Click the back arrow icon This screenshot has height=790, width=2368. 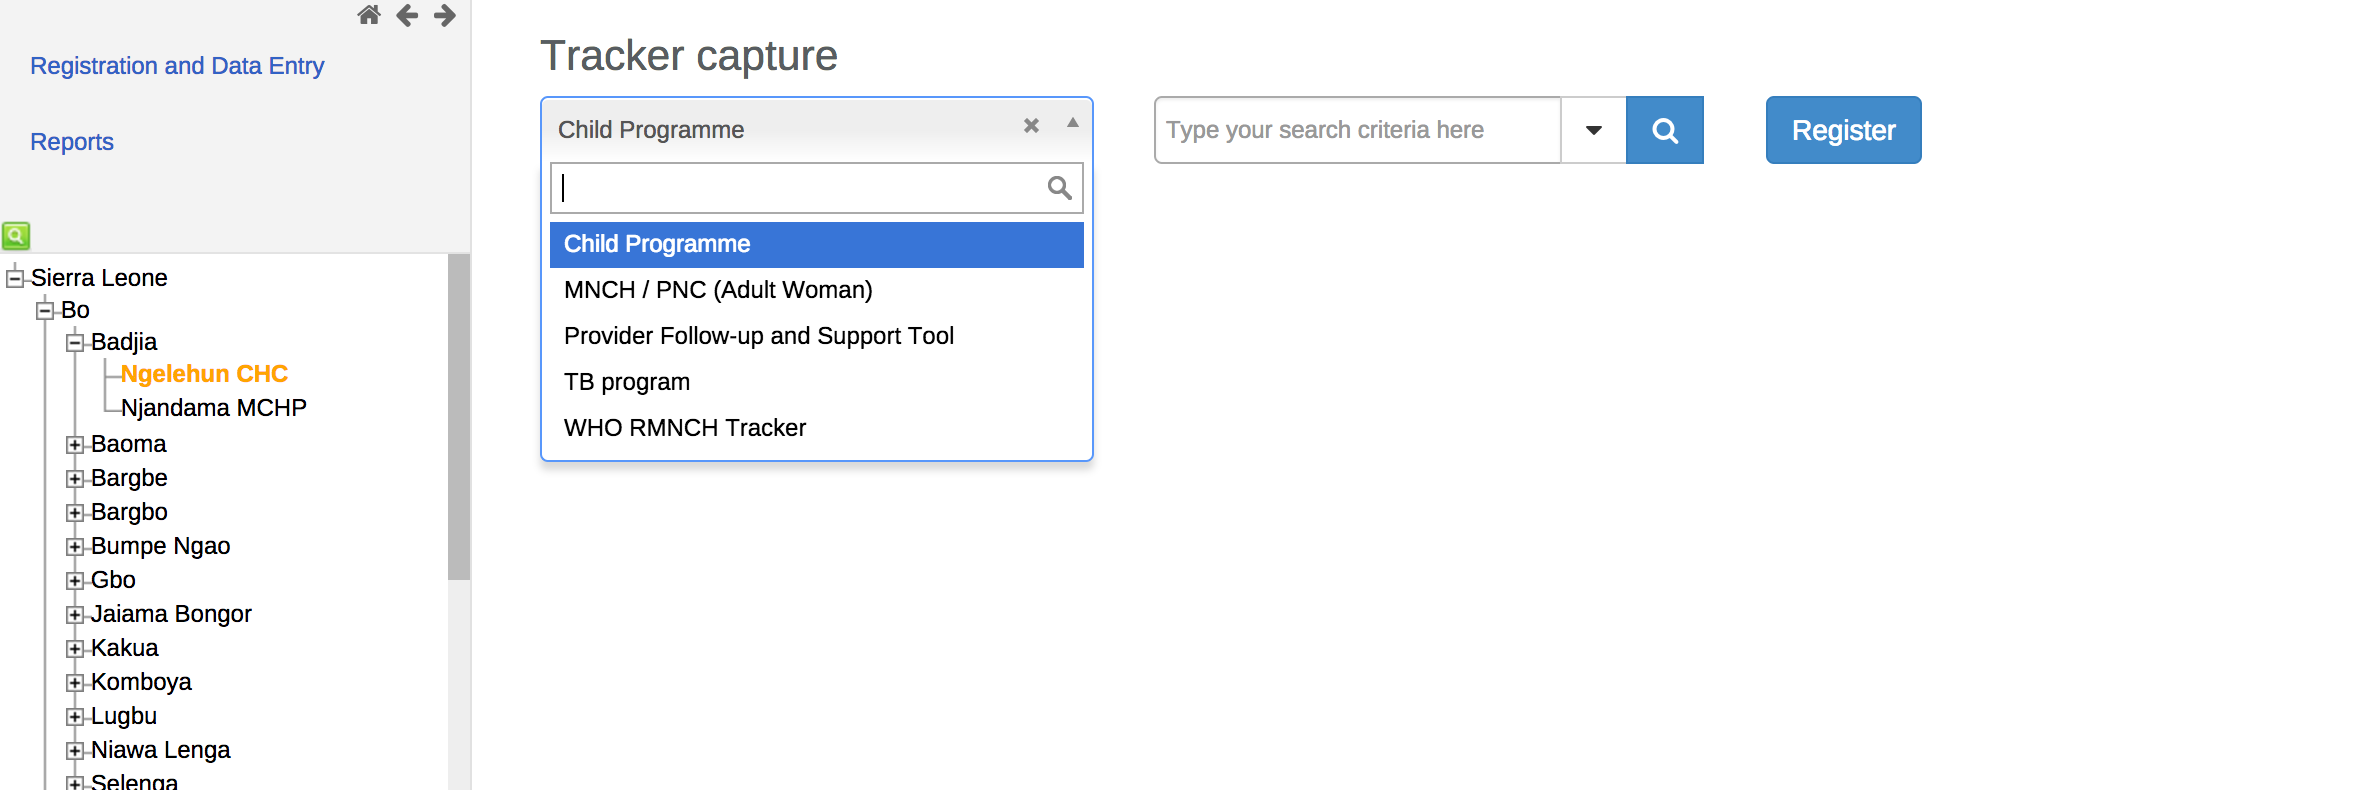tap(407, 15)
